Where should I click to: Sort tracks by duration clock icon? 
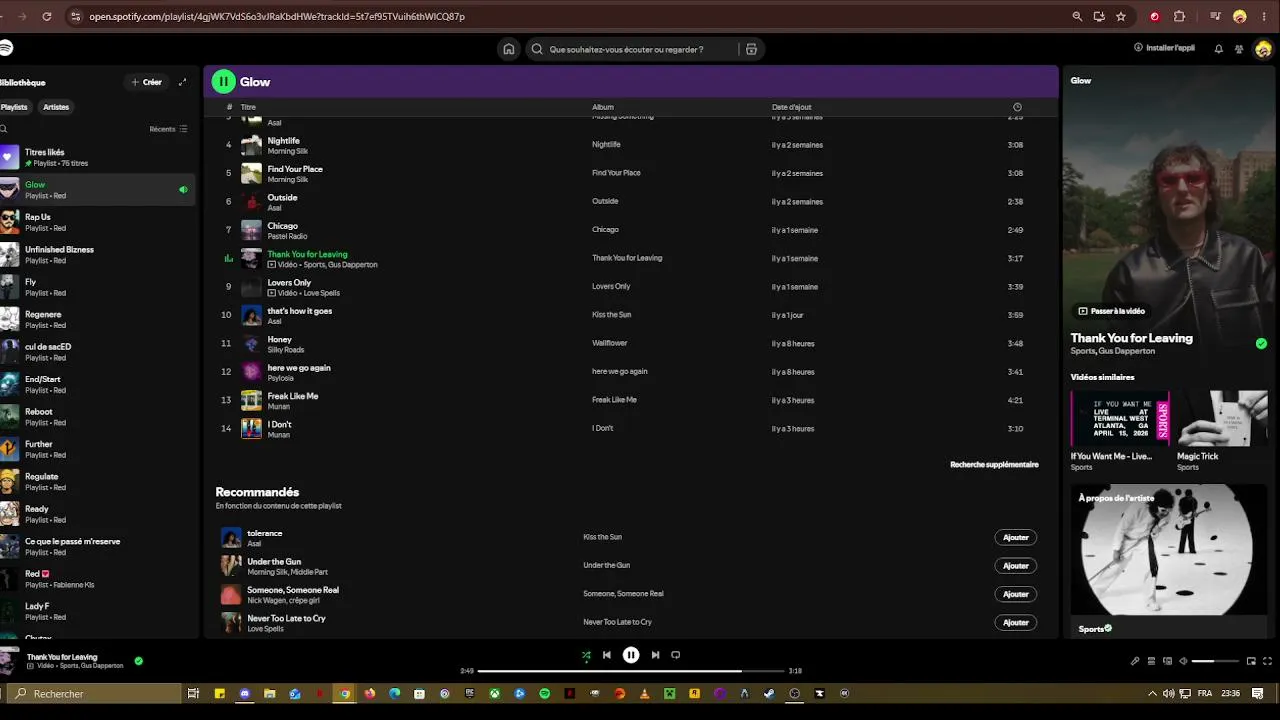coord(1017,107)
